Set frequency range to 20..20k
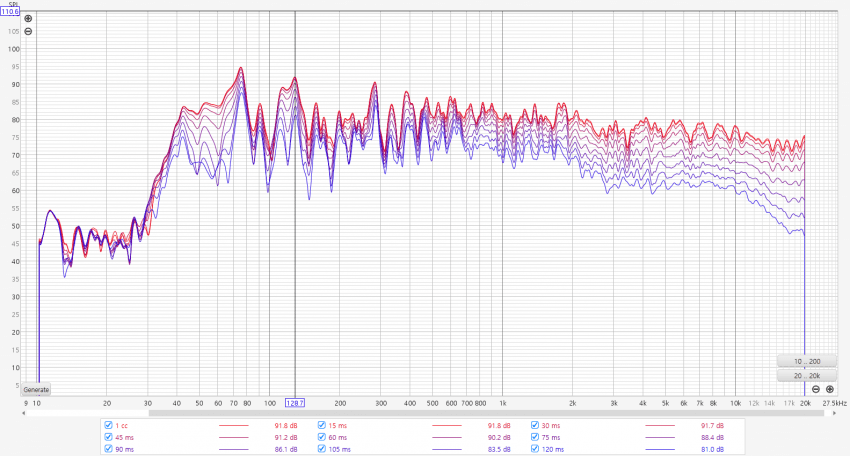This screenshot has width=850, height=456. (x=806, y=375)
